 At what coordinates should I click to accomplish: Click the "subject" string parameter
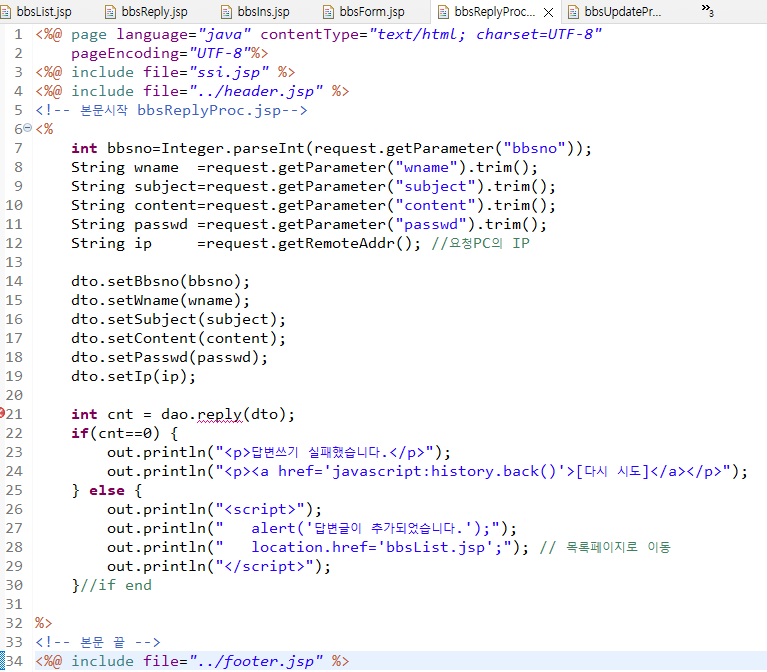pyautogui.click(x=435, y=187)
